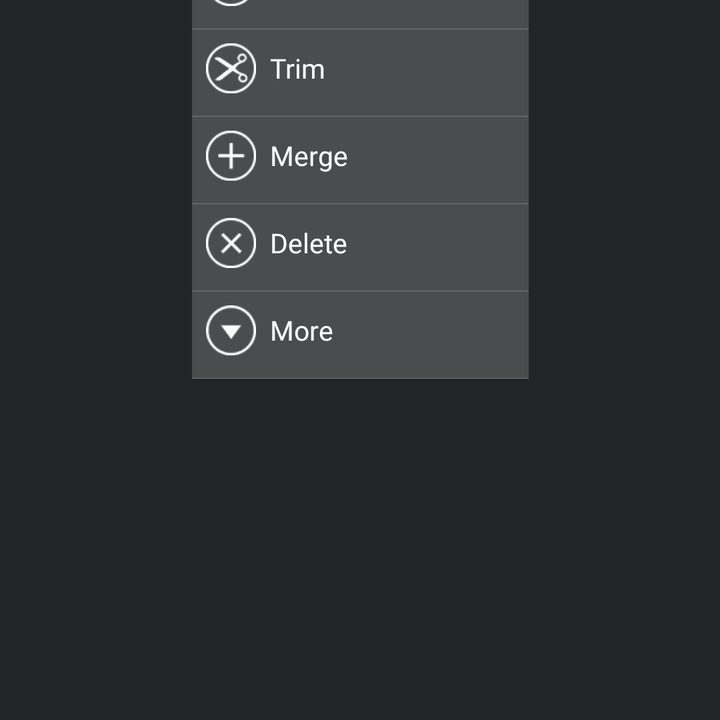Click the circled down-triangle More icon
Viewport: 720px width, 720px height.
(x=231, y=330)
